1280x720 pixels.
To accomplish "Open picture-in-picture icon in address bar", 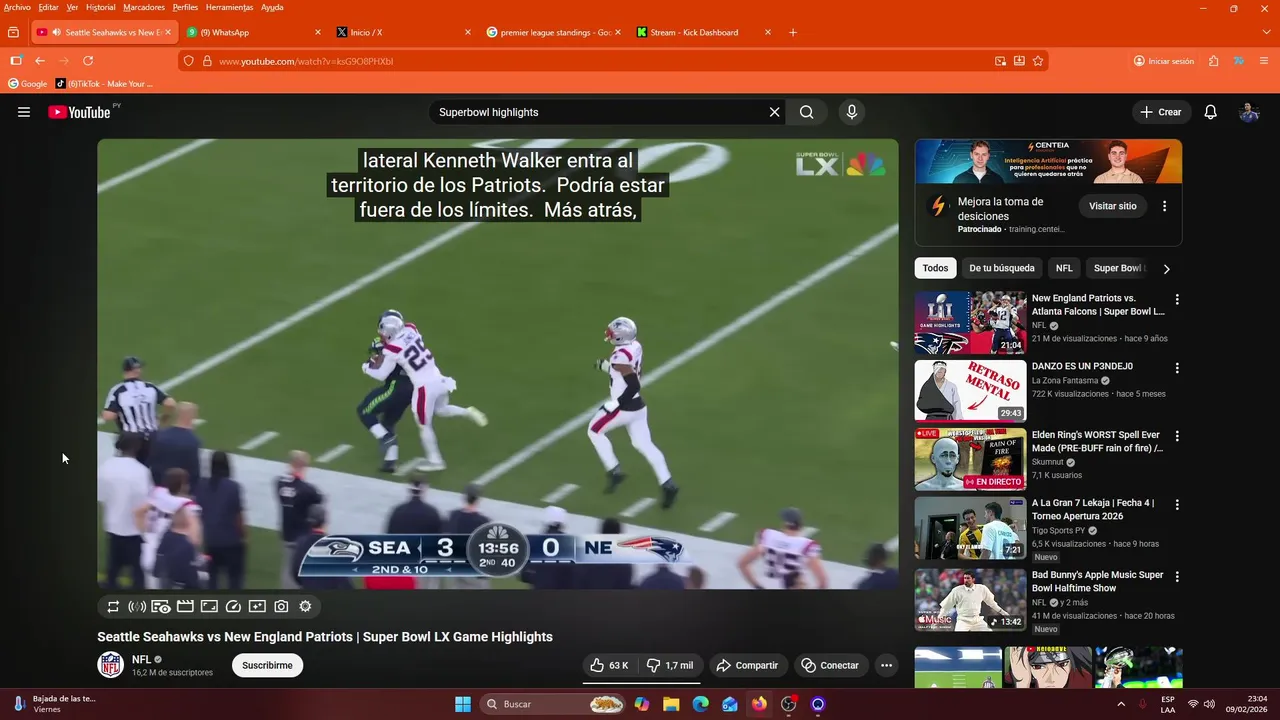I will pyautogui.click(x=1000, y=61).
